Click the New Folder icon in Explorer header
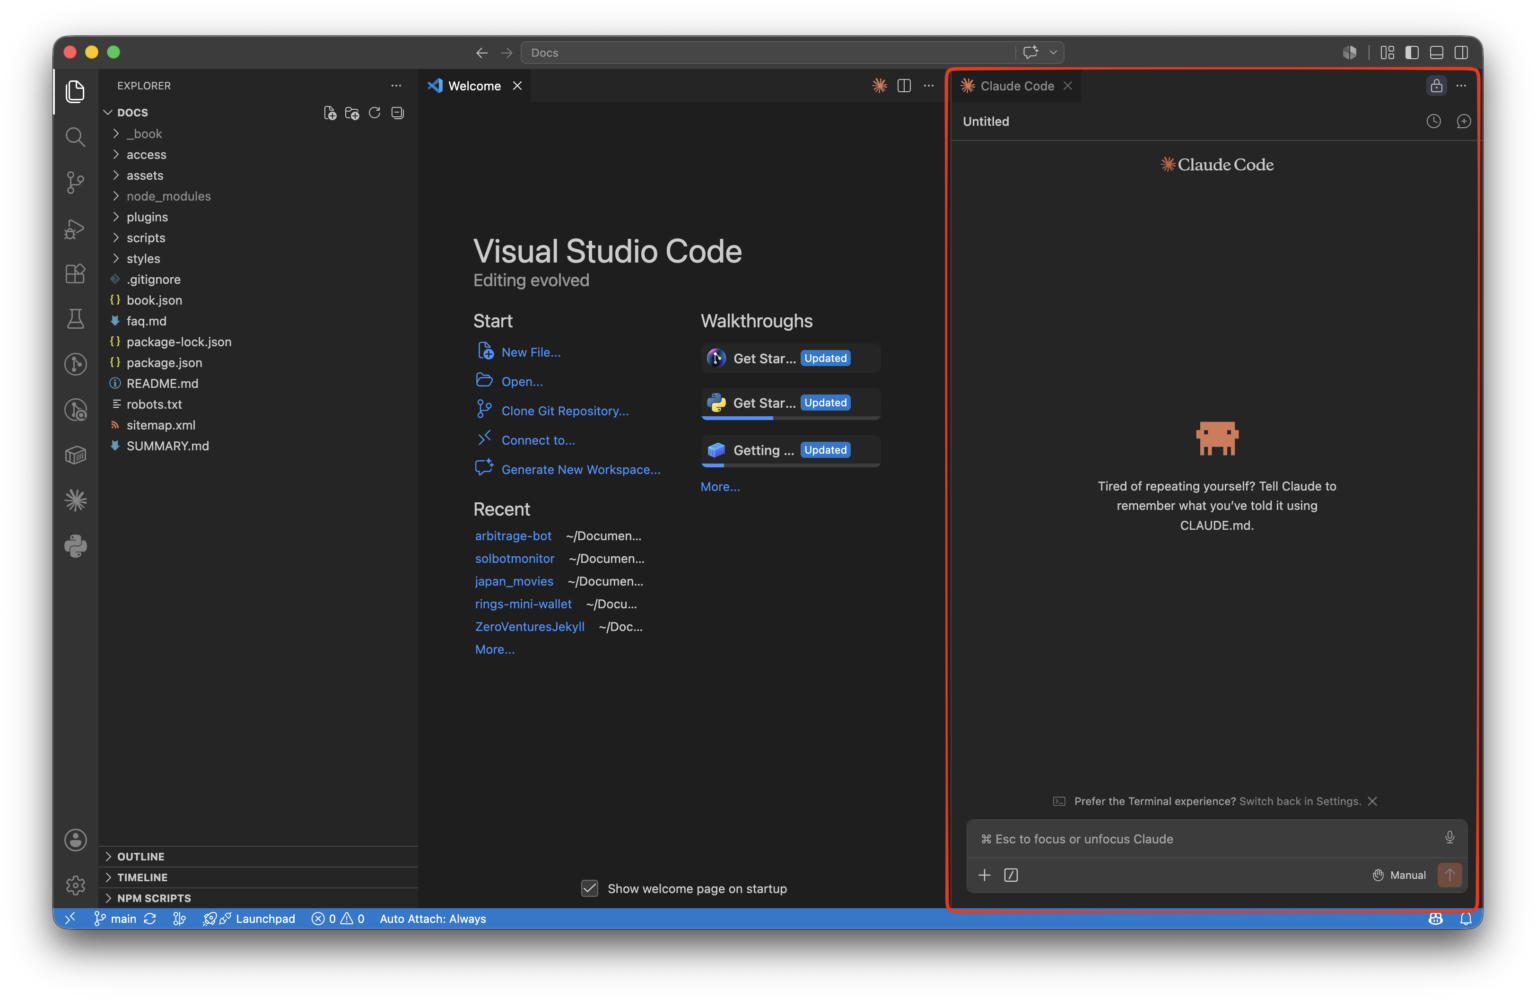Viewport: 1536px width, 999px height. point(352,113)
